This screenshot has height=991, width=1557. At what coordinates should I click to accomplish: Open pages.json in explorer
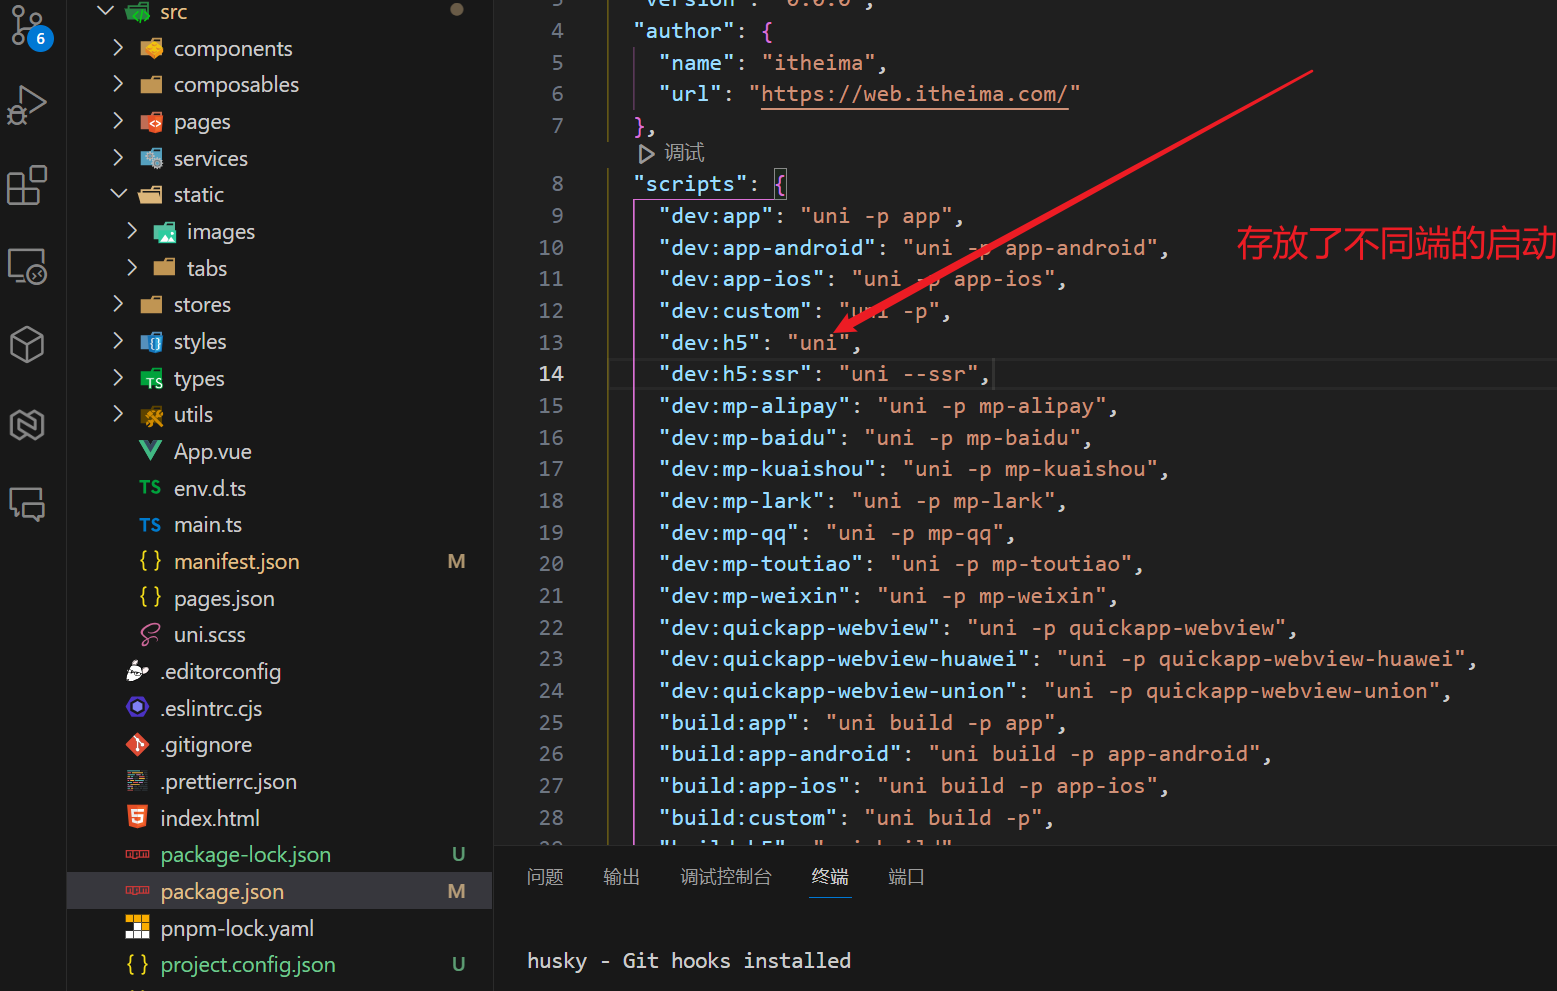click(224, 598)
